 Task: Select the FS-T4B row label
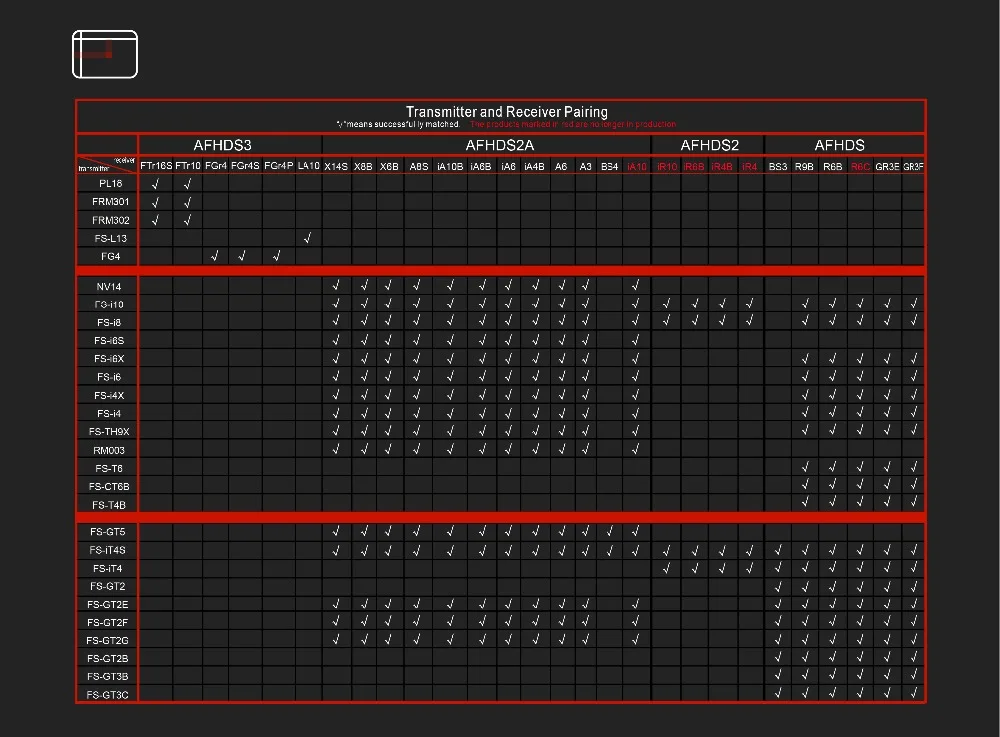click(108, 505)
